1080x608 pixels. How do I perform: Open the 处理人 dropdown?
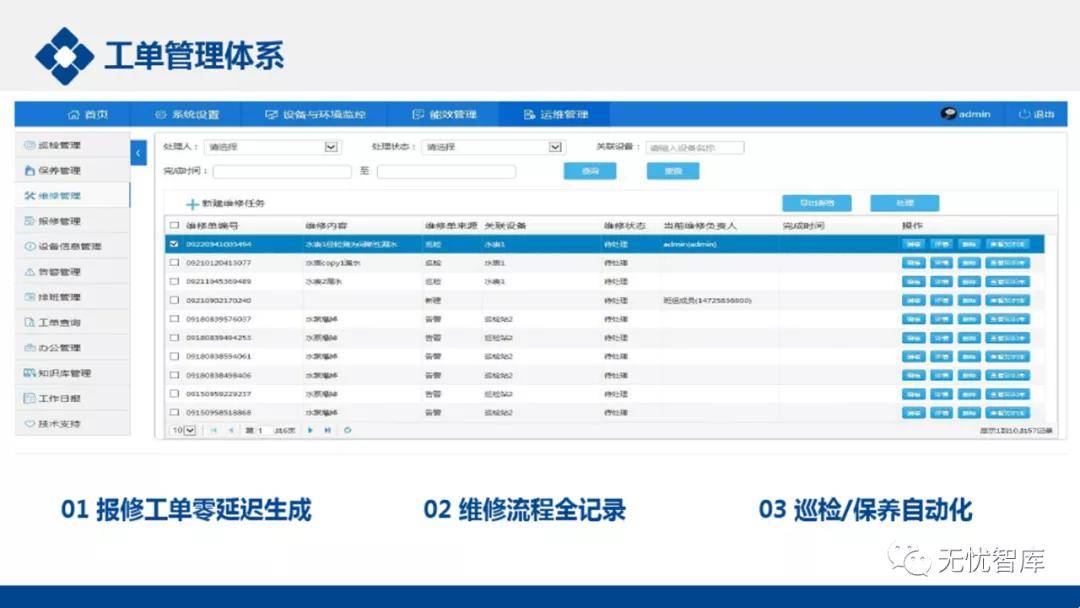point(331,147)
